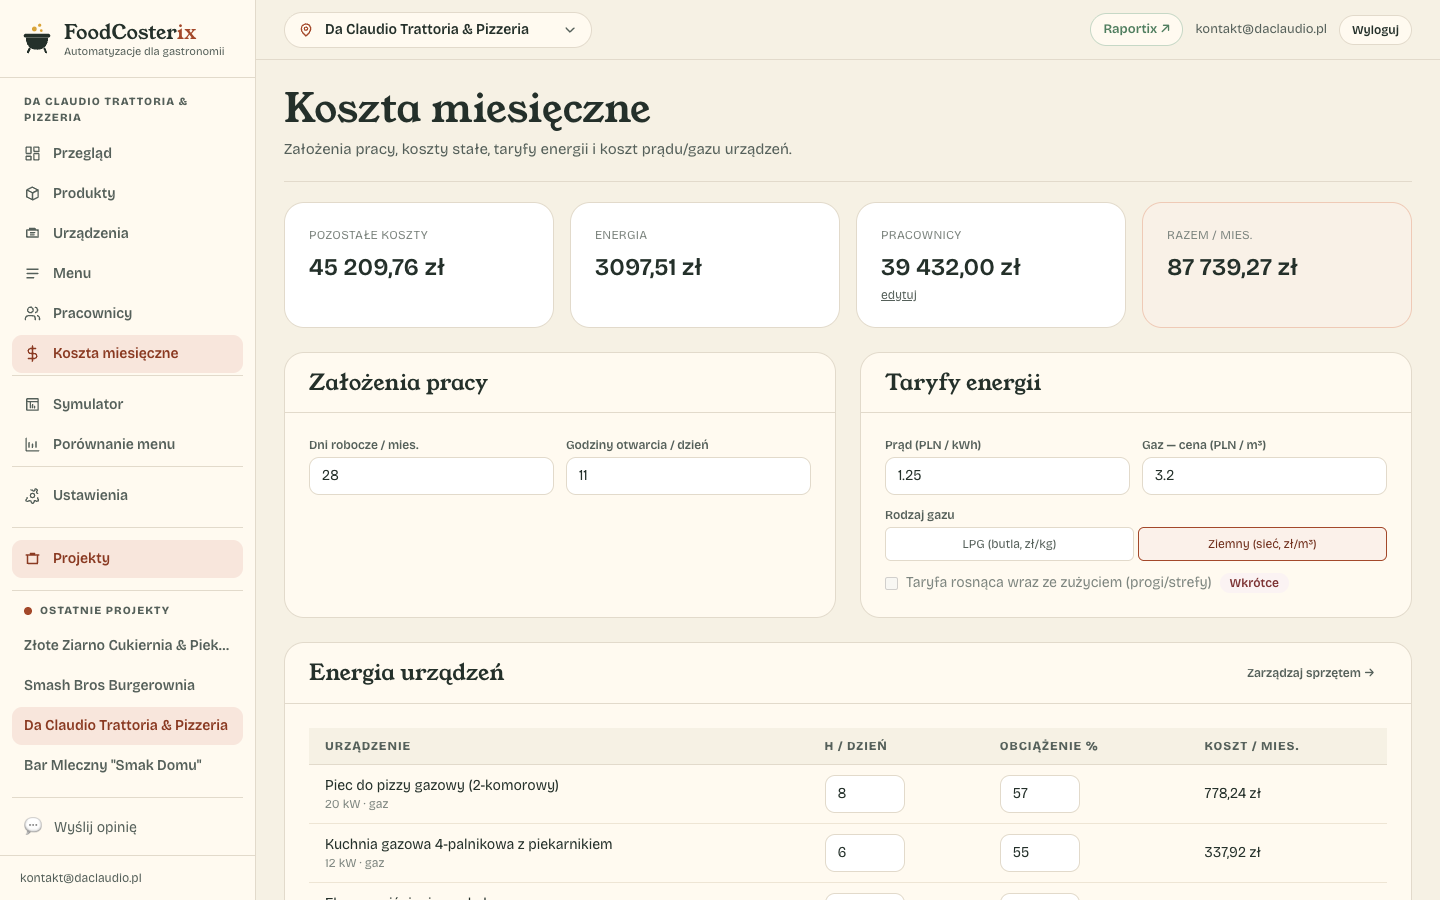The width and height of the screenshot is (1440, 900).
Task: Open Raportix external link
Action: tap(1136, 29)
